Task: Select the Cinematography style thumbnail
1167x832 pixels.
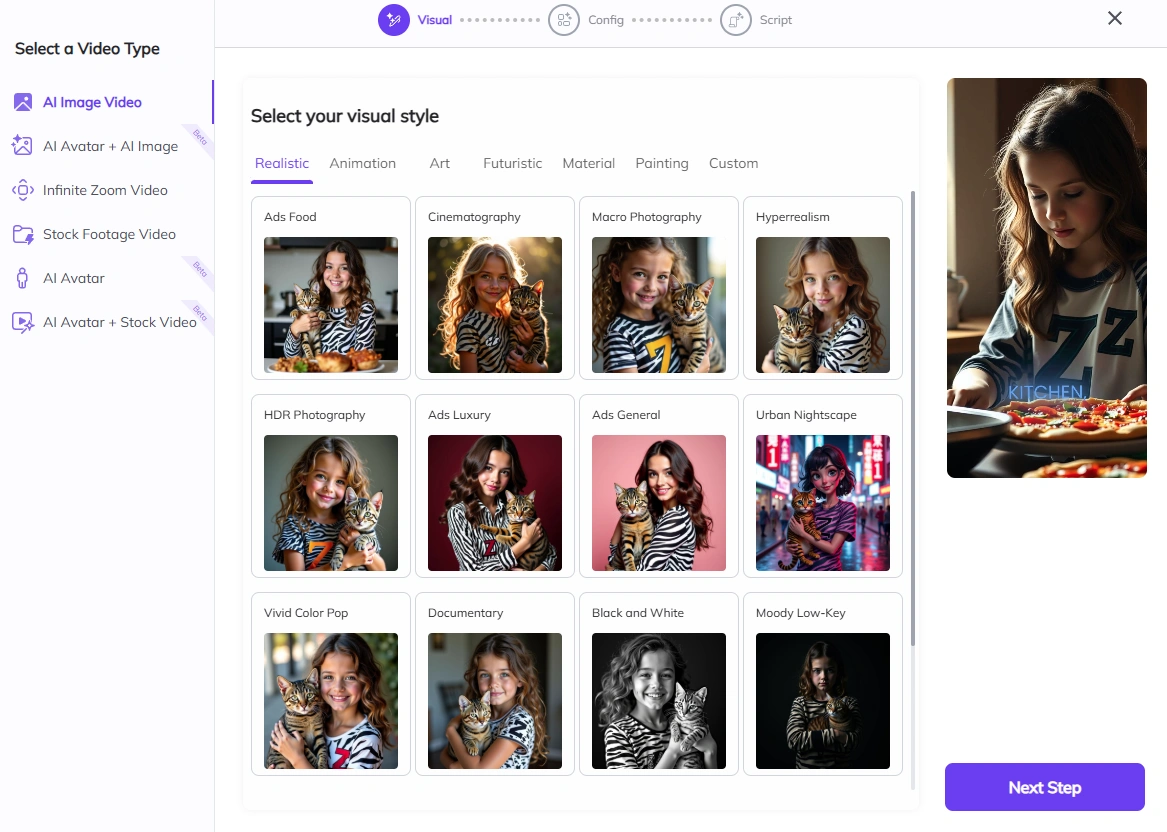Action: pos(495,305)
